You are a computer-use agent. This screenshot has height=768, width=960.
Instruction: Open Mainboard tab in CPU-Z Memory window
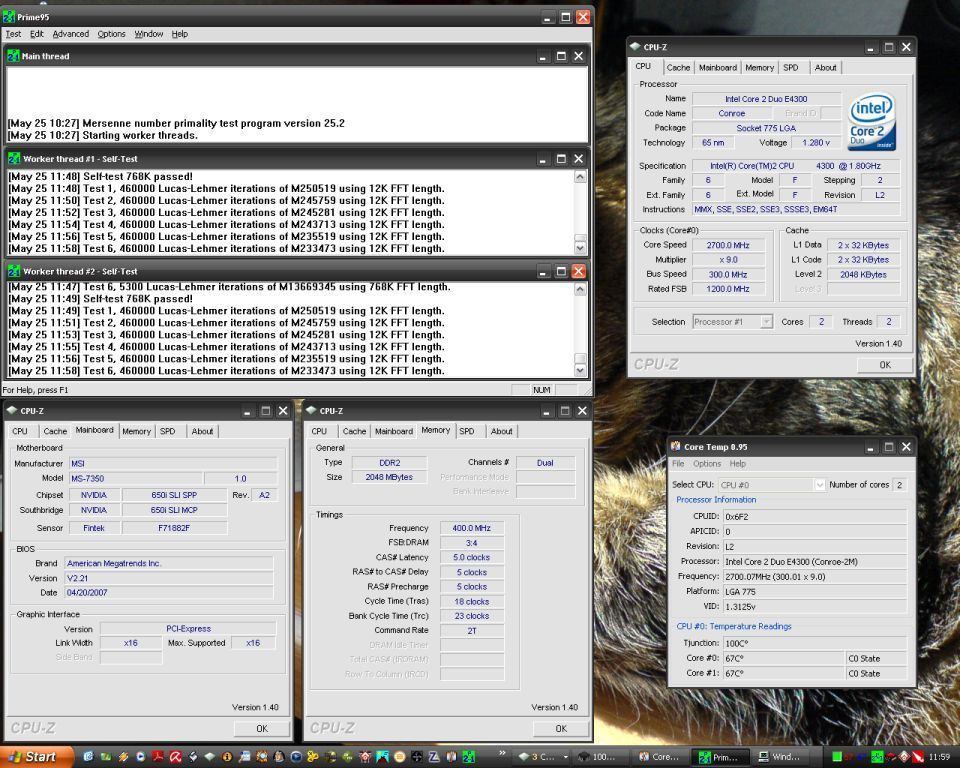pyautogui.click(x=394, y=431)
